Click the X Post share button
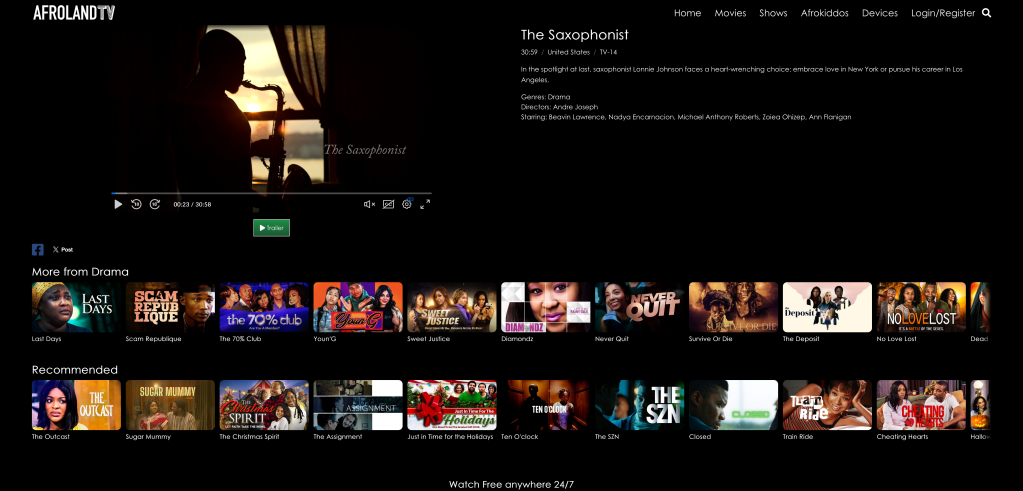Screen dimensions: 1023x491 (x=63, y=249)
